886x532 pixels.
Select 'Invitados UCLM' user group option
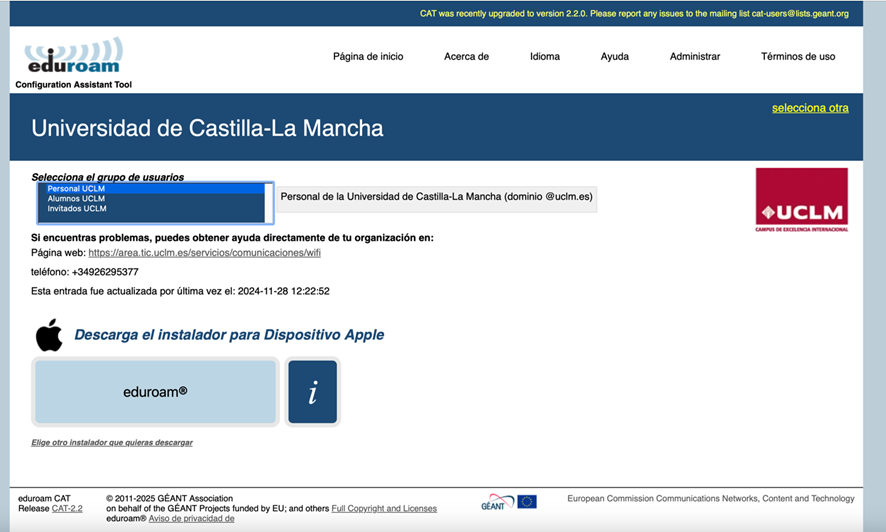coord(77,208)
